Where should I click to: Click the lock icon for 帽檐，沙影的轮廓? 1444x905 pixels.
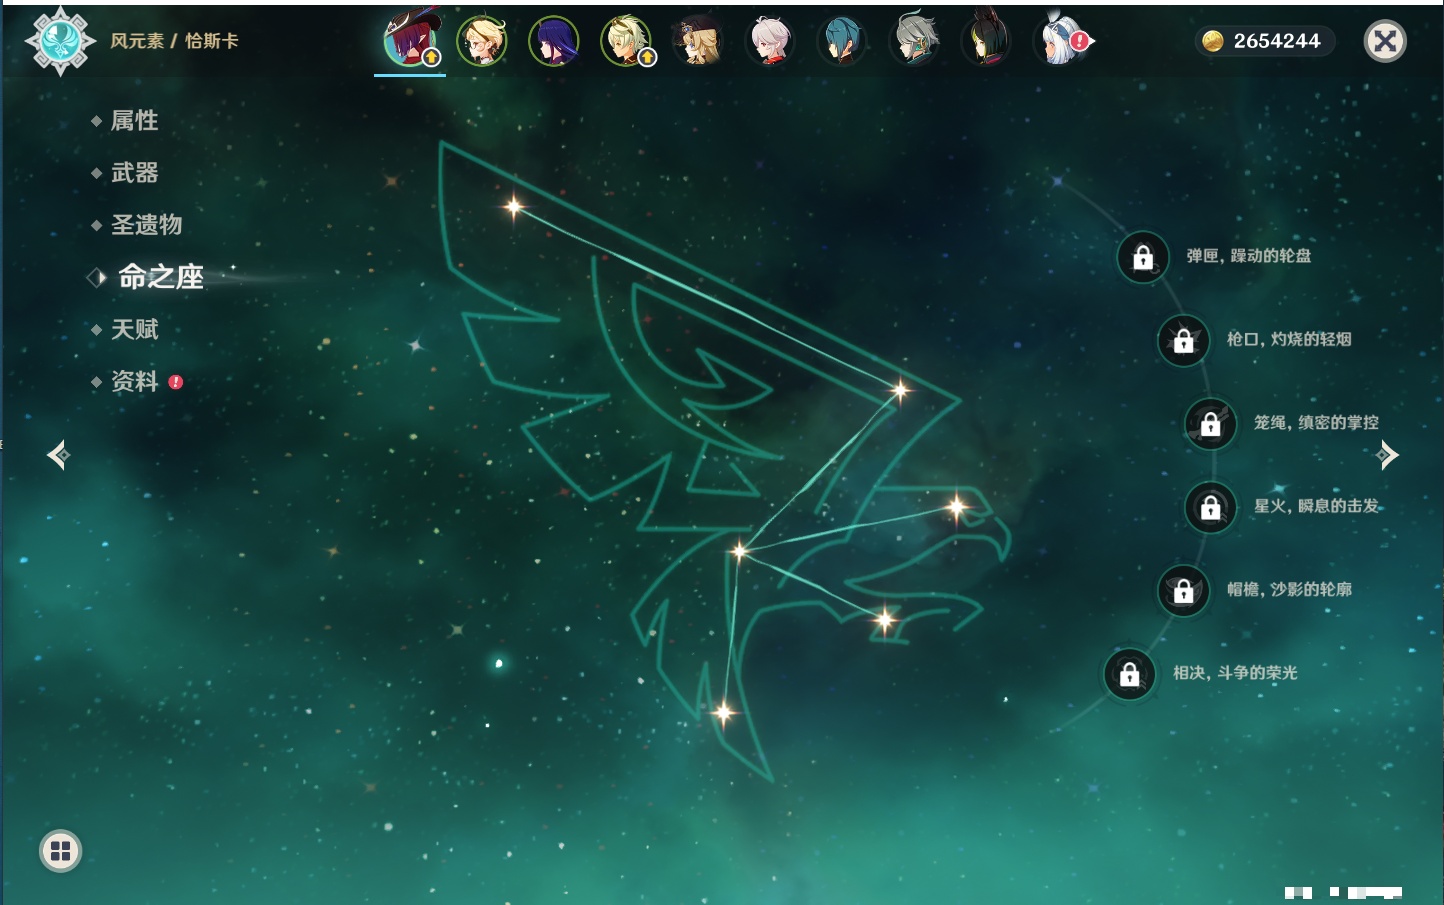[1184, 591]
